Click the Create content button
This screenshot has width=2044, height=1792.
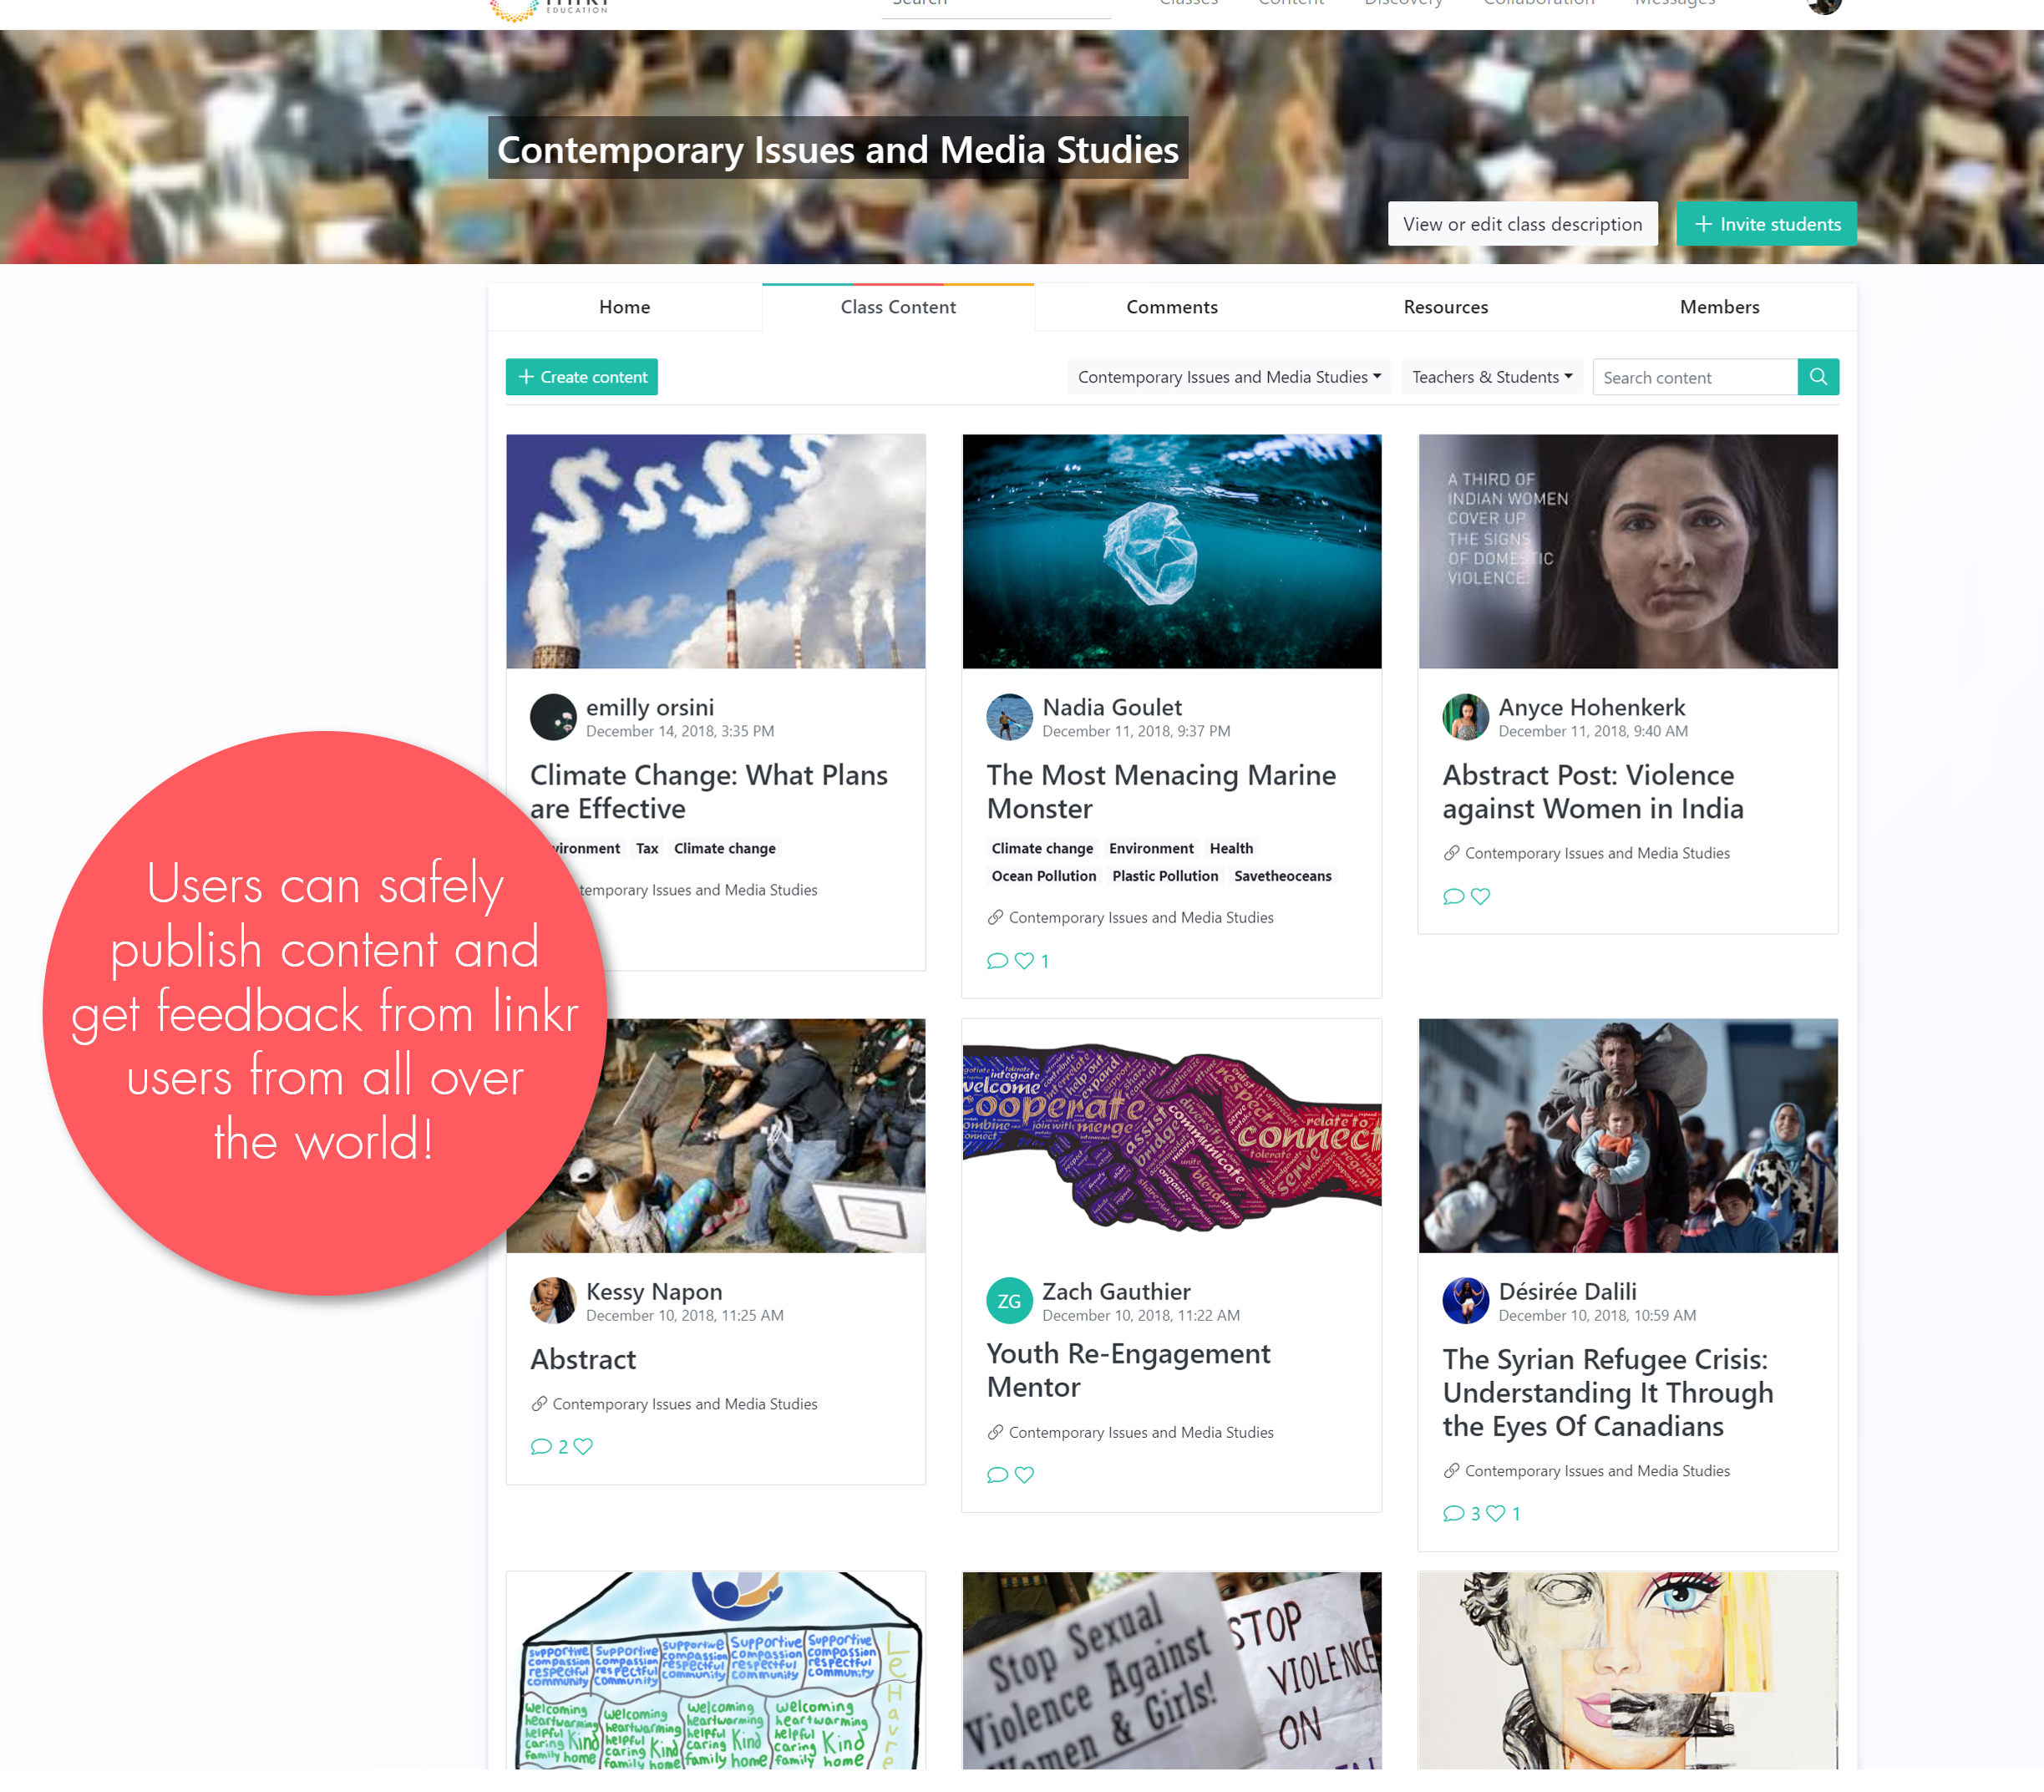[582, 377]
